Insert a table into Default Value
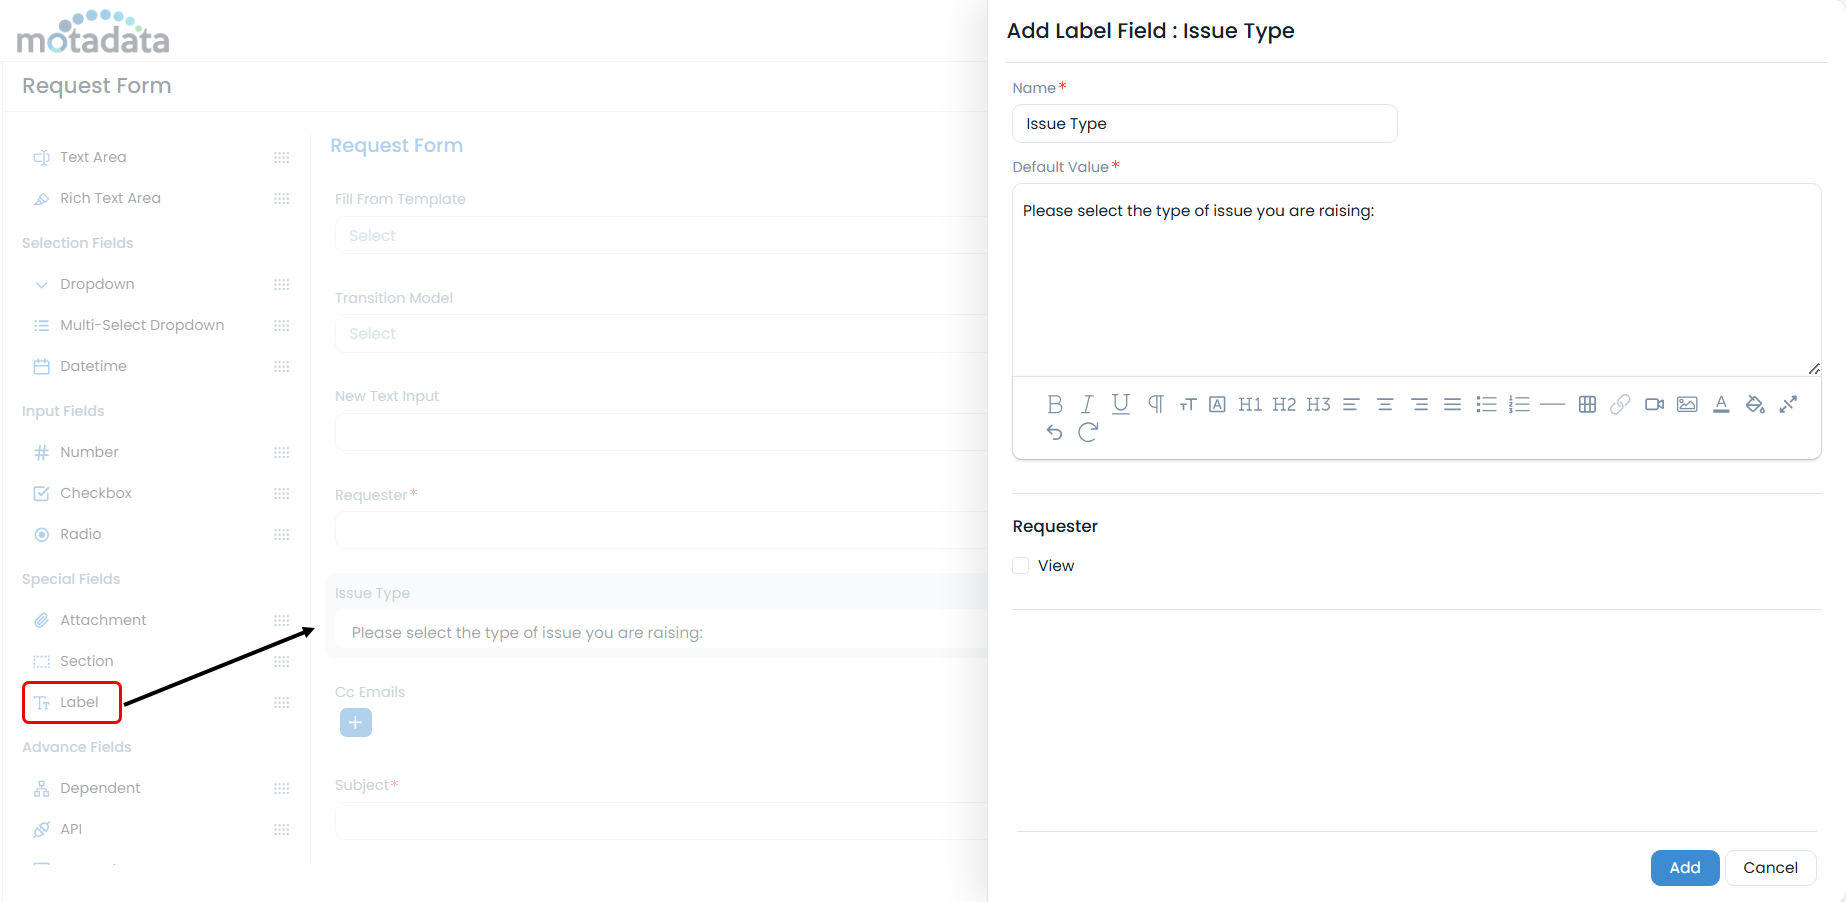 [x=1587, y=404]
